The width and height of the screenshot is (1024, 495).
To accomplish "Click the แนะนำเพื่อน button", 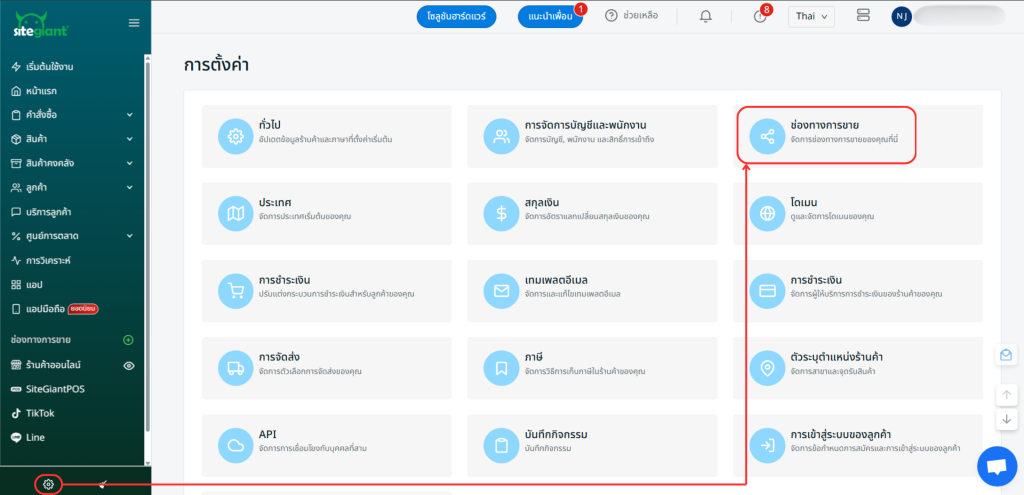I will click(x=550, y=17).
